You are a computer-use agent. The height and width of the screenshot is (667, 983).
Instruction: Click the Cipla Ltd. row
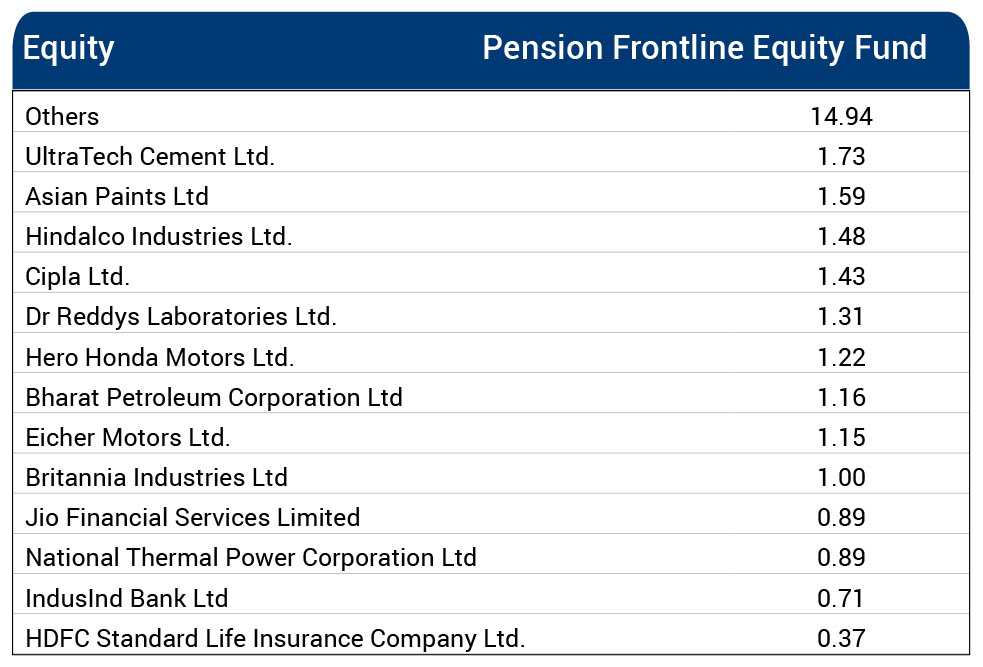(78, 277)
